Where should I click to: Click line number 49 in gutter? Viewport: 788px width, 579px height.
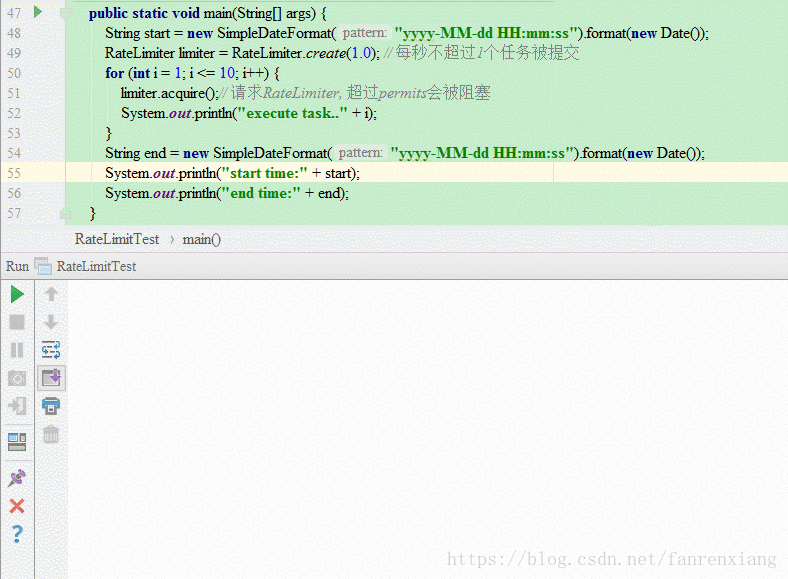pyautogui.click(x=14, y=53)
